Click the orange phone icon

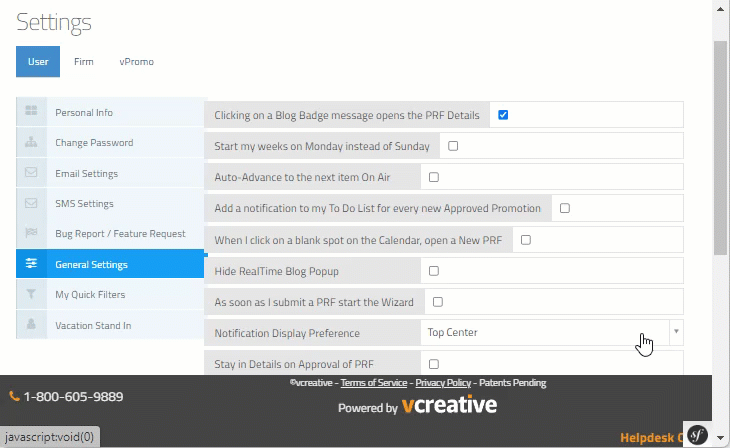pos(14,396)
